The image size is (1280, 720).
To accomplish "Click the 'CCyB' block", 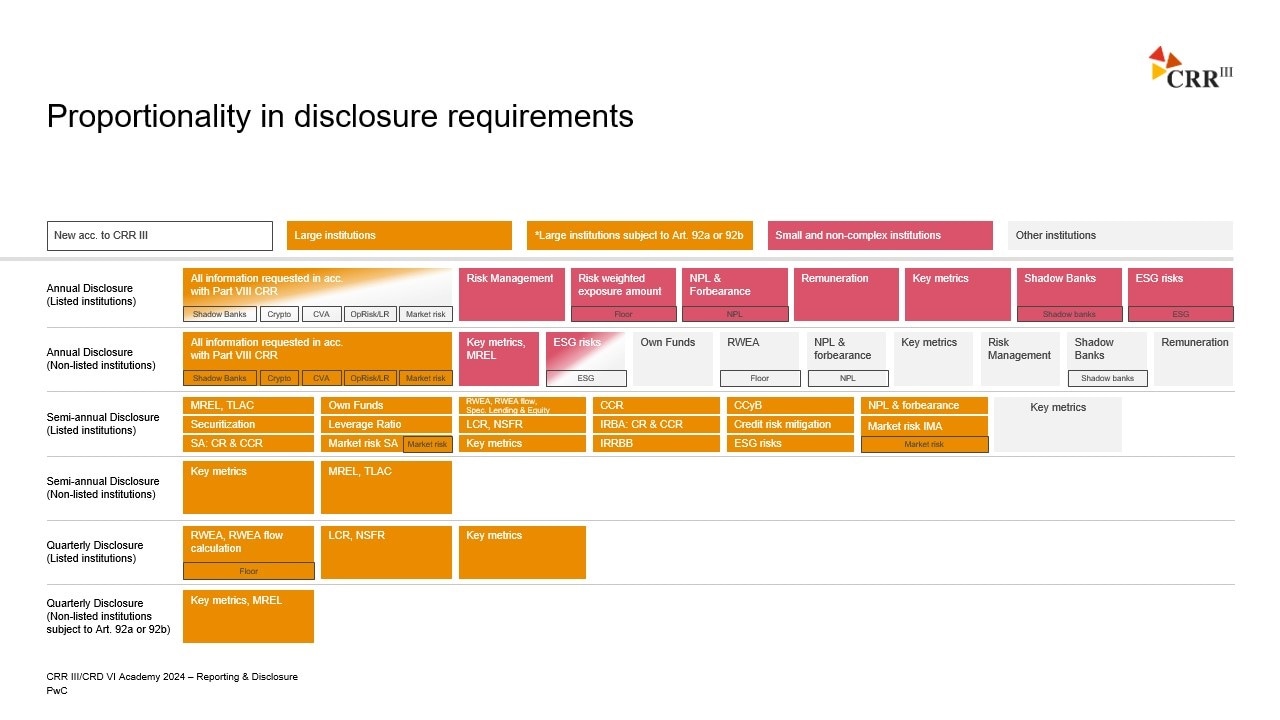I will [789, 406].
